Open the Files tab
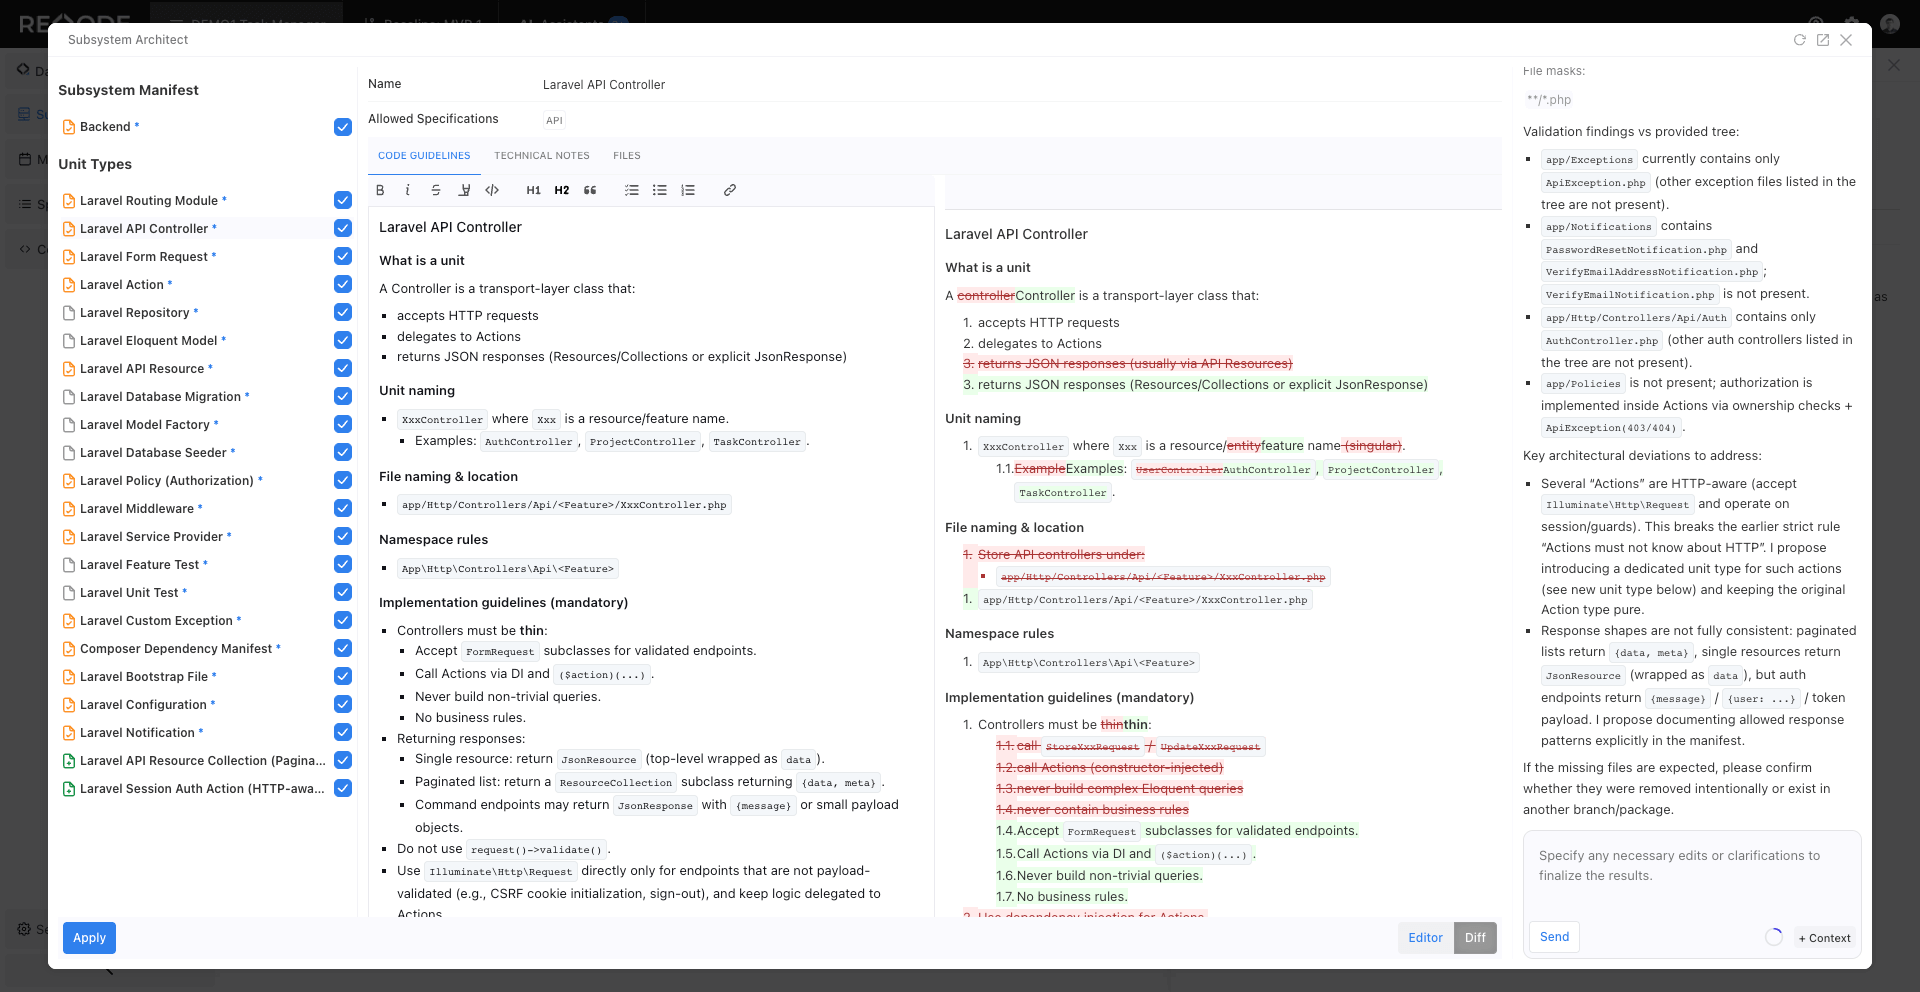Image resolution: width=1920 pixels, height=992 pixels. (627, 156)
